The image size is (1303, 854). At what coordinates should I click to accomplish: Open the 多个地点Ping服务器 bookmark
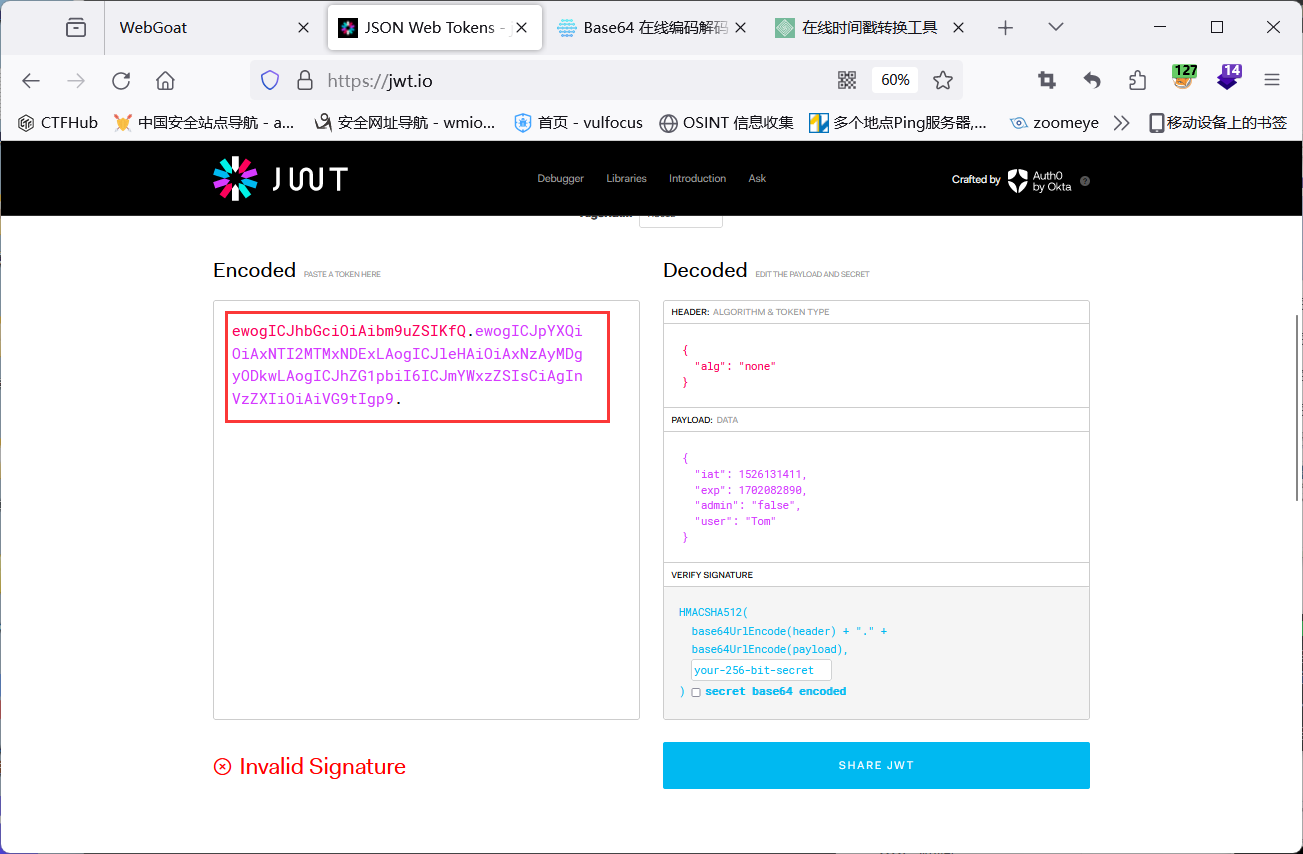[898, 123]
